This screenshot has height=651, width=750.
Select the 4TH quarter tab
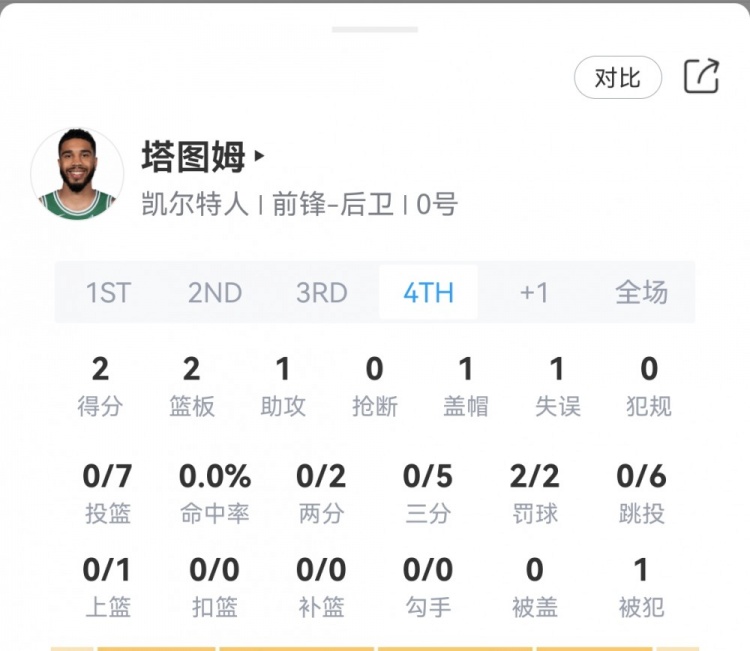[x=428, y=293]
